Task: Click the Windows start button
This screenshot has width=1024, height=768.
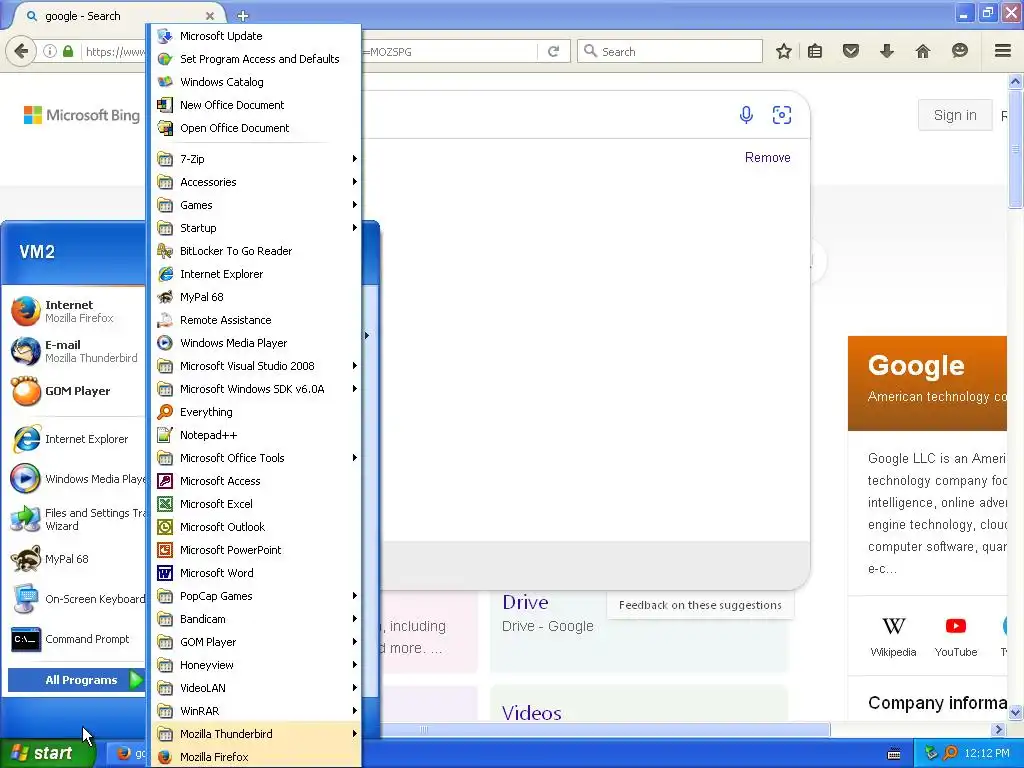Action: point(47,753)
